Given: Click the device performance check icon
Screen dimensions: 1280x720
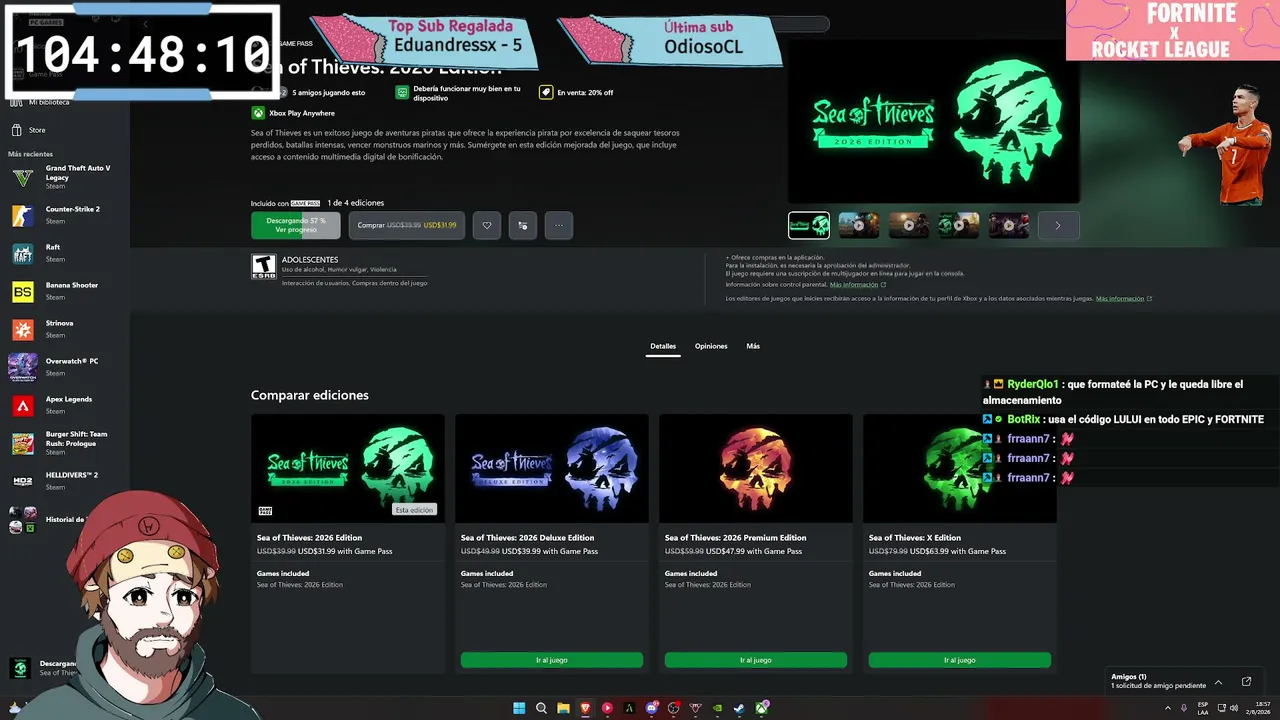Looking at the screenshot, I should [402, 92].
